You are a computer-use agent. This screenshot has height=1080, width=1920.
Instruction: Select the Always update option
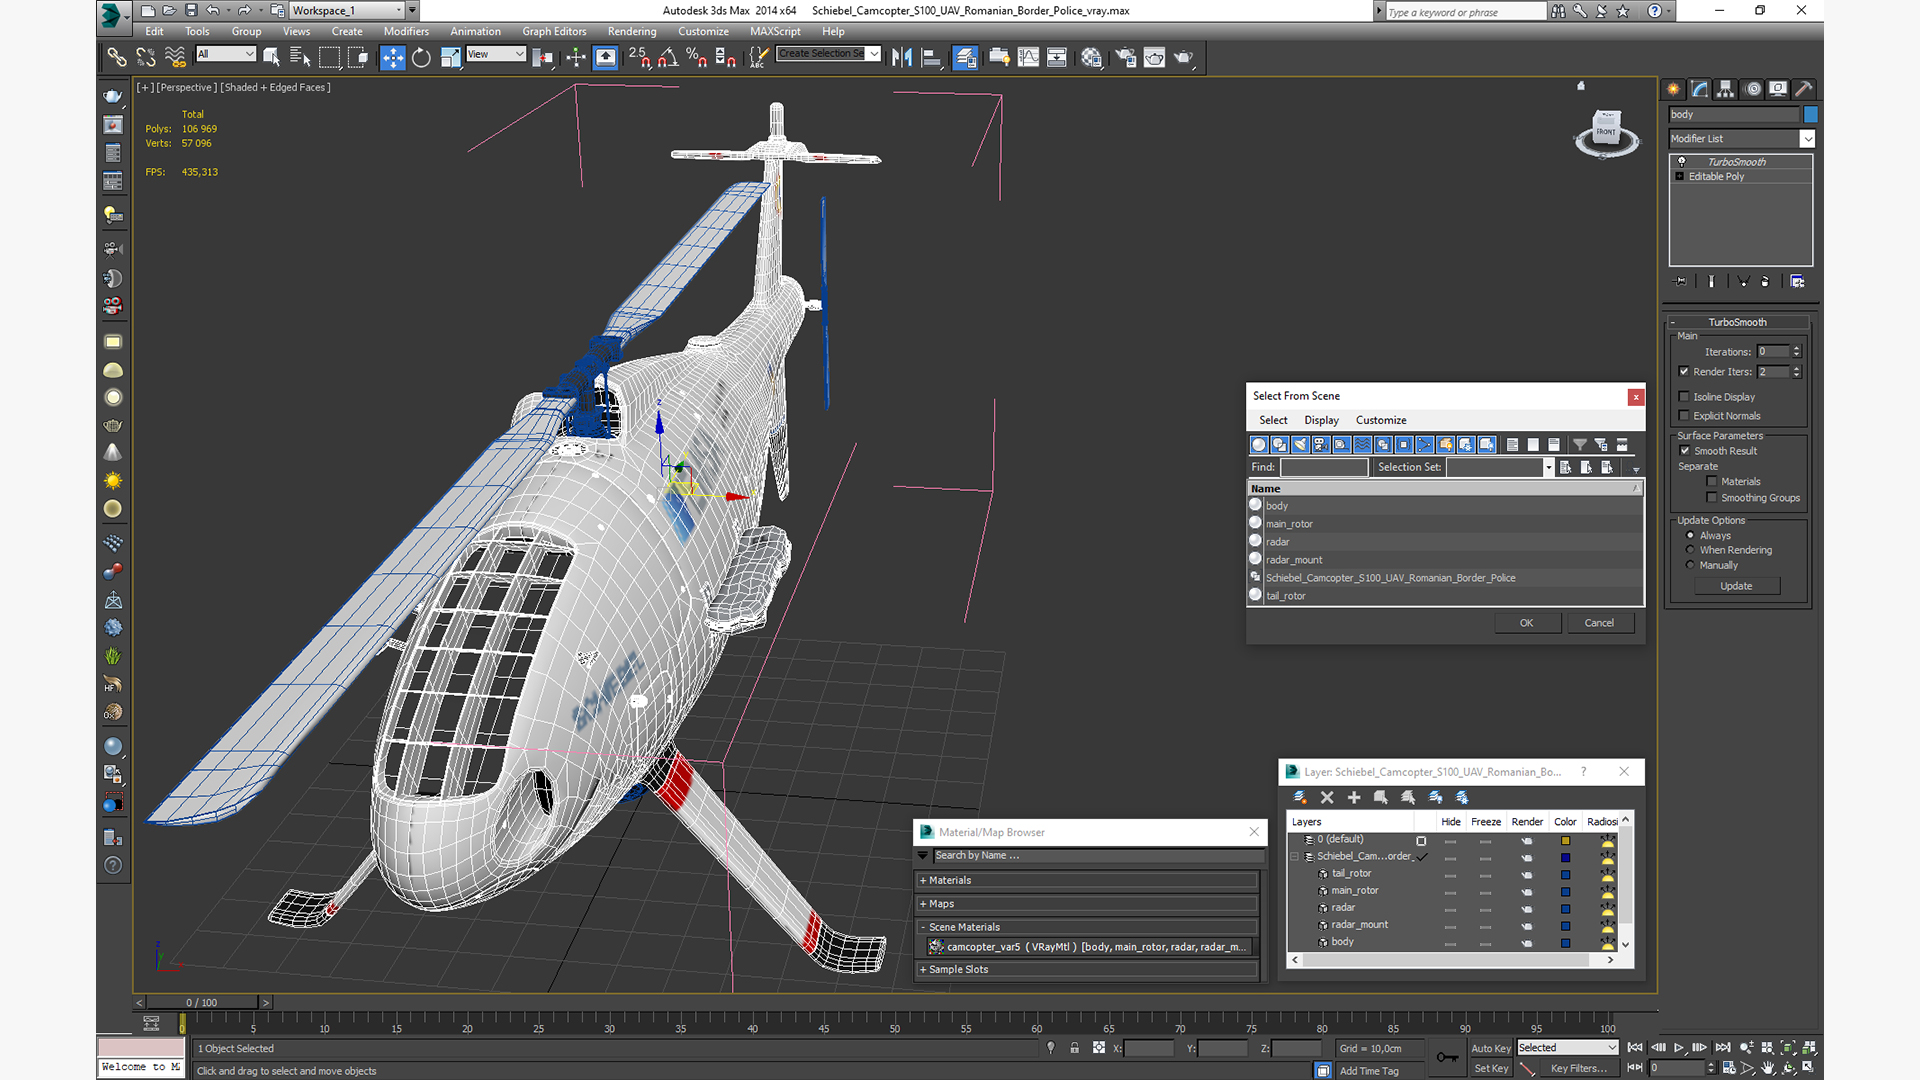[1691, 536]
